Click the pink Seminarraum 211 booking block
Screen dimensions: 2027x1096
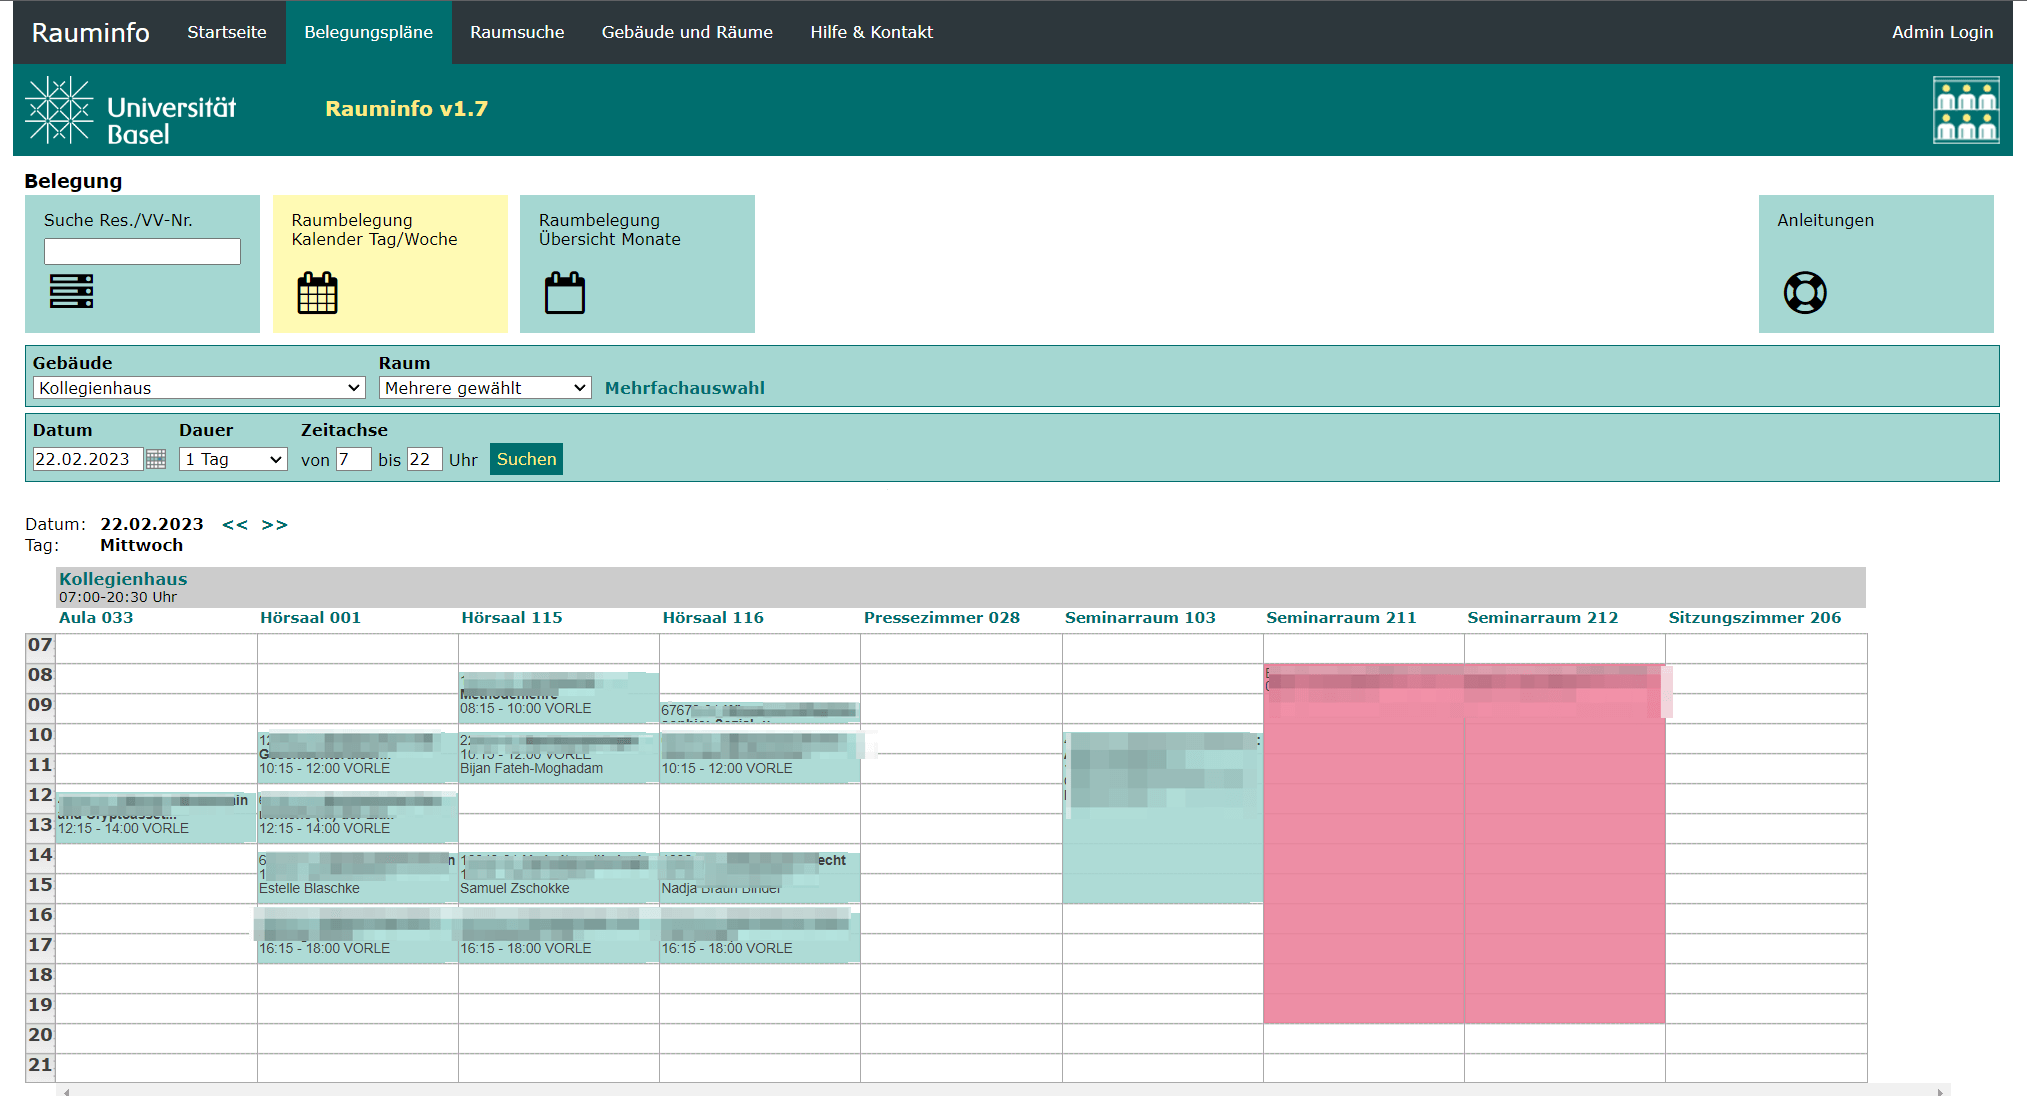tap(1363, 850)
